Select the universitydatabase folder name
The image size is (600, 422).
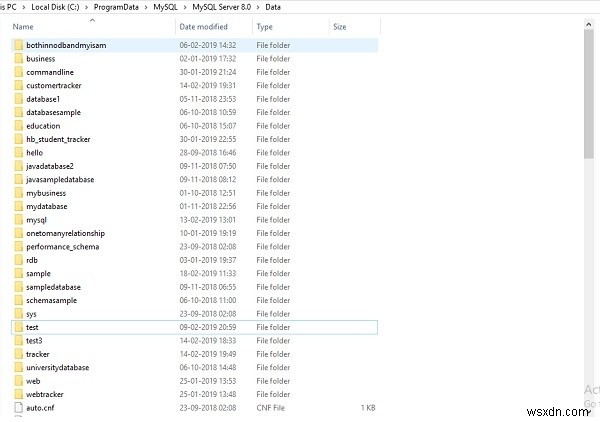[x=57, y=367]
